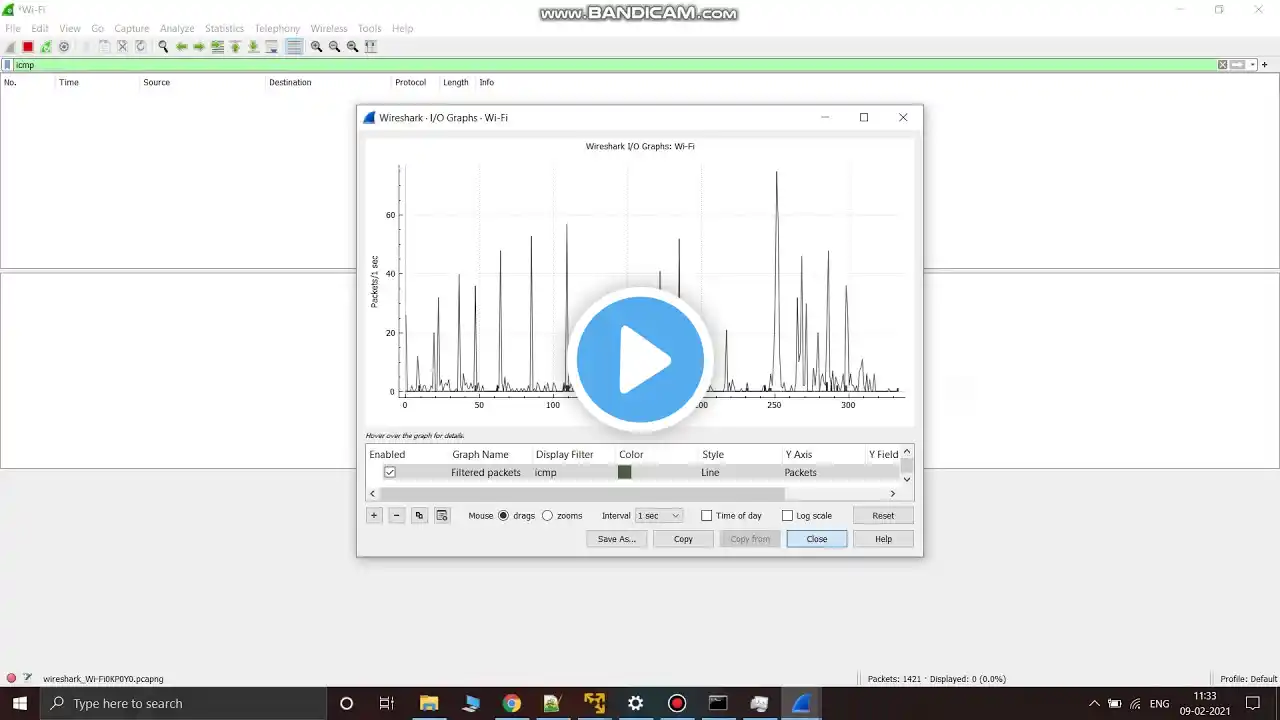Clear the display filter with the X icon

pos(1222,65)
